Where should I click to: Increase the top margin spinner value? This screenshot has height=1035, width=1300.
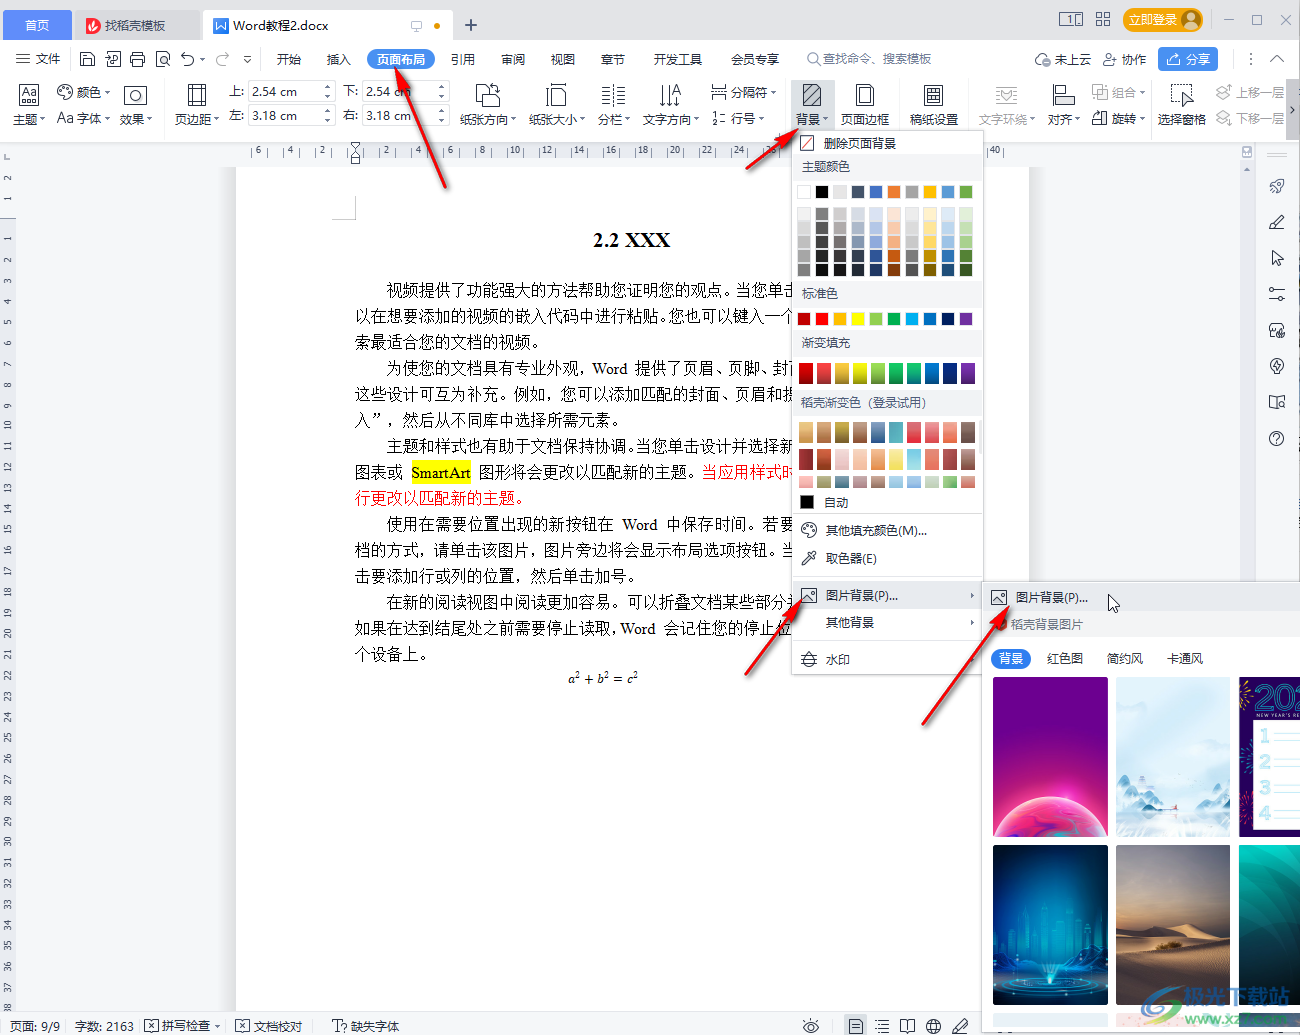327,87
